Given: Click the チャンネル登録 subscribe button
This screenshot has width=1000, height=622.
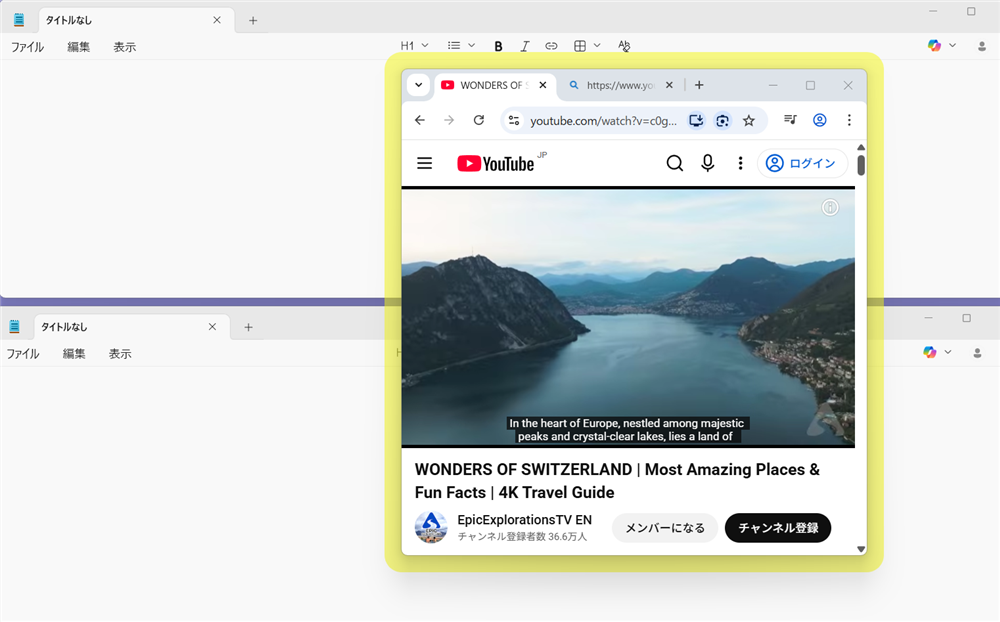Looking at the screenshot, I should (x=777, y=528).
